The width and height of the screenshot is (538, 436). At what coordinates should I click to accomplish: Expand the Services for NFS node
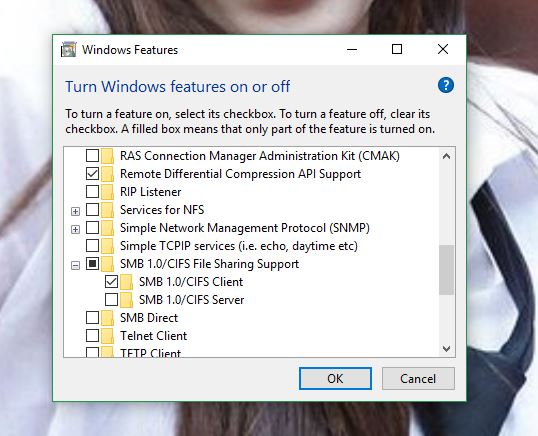click(75, 211)
